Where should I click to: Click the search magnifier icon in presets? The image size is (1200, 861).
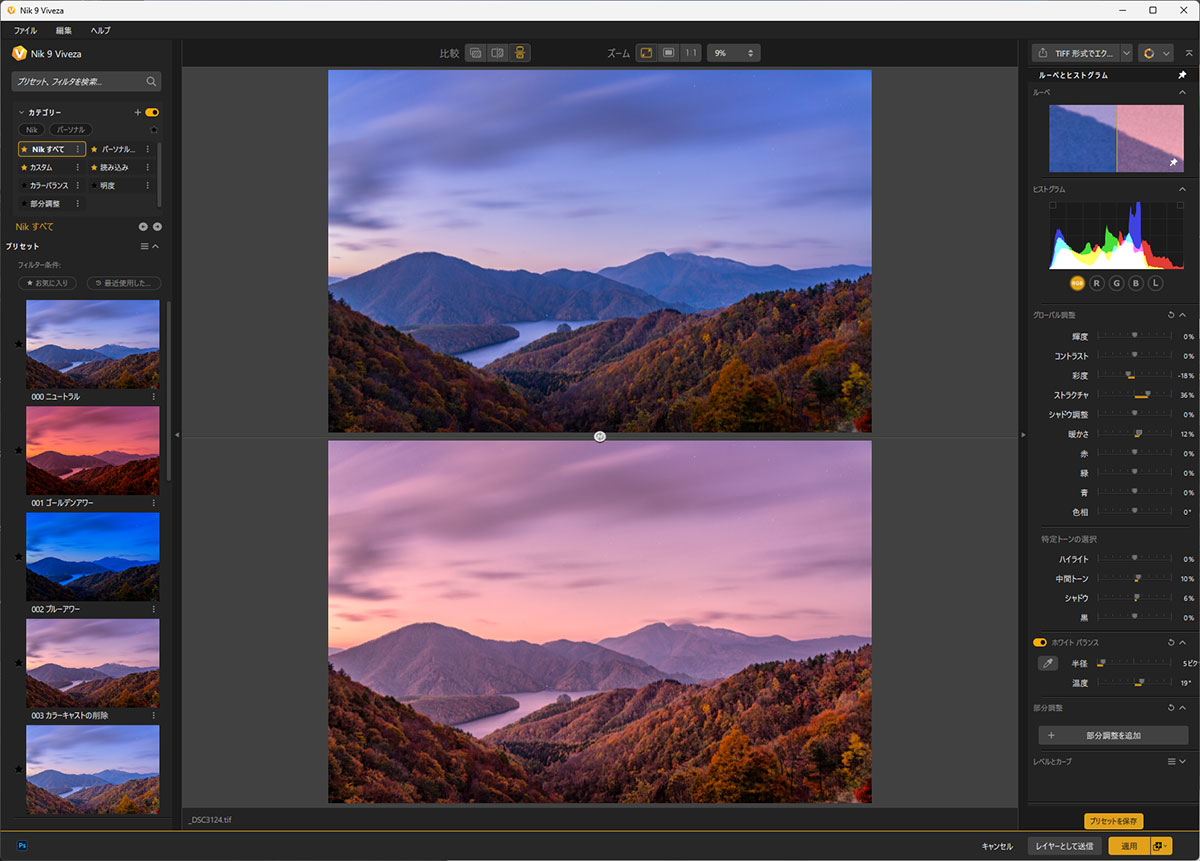coord(151,82)
